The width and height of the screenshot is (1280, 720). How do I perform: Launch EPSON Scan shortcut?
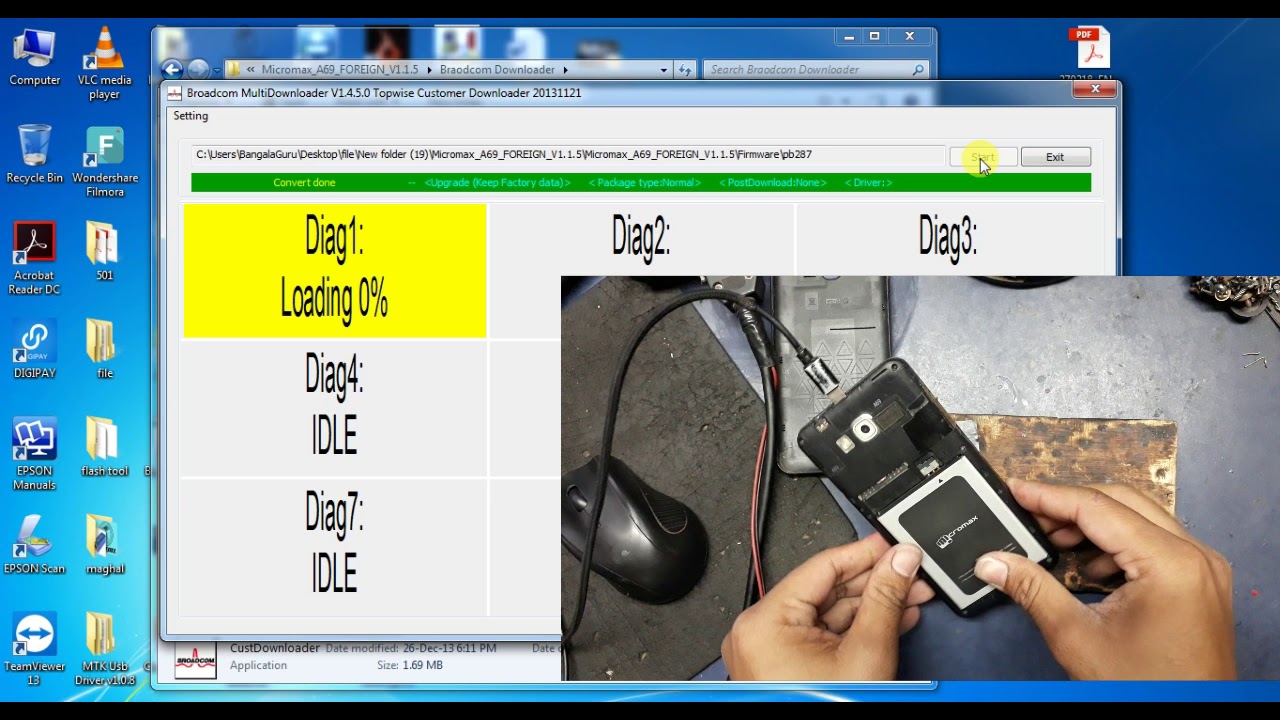35,545
